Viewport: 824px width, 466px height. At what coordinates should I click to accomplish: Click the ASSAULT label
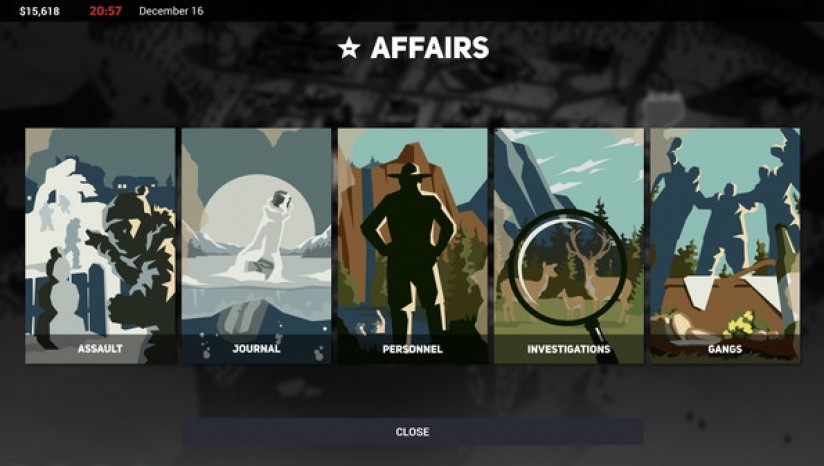click(x=100, y=349)
